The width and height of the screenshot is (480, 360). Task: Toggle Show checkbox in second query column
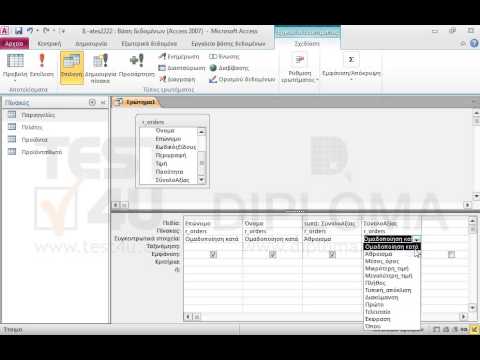[273, 254]
